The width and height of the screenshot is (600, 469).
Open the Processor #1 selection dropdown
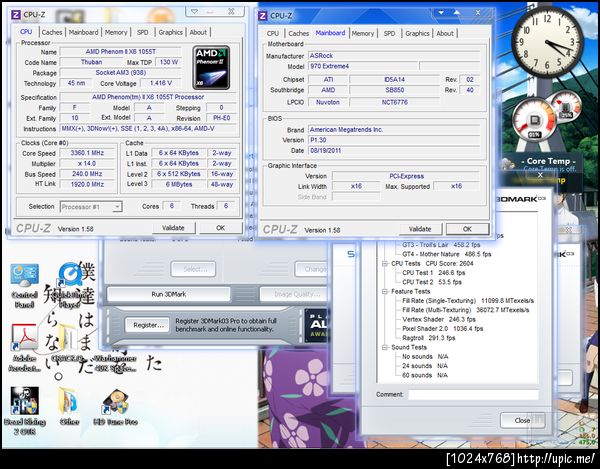(91, 207)
